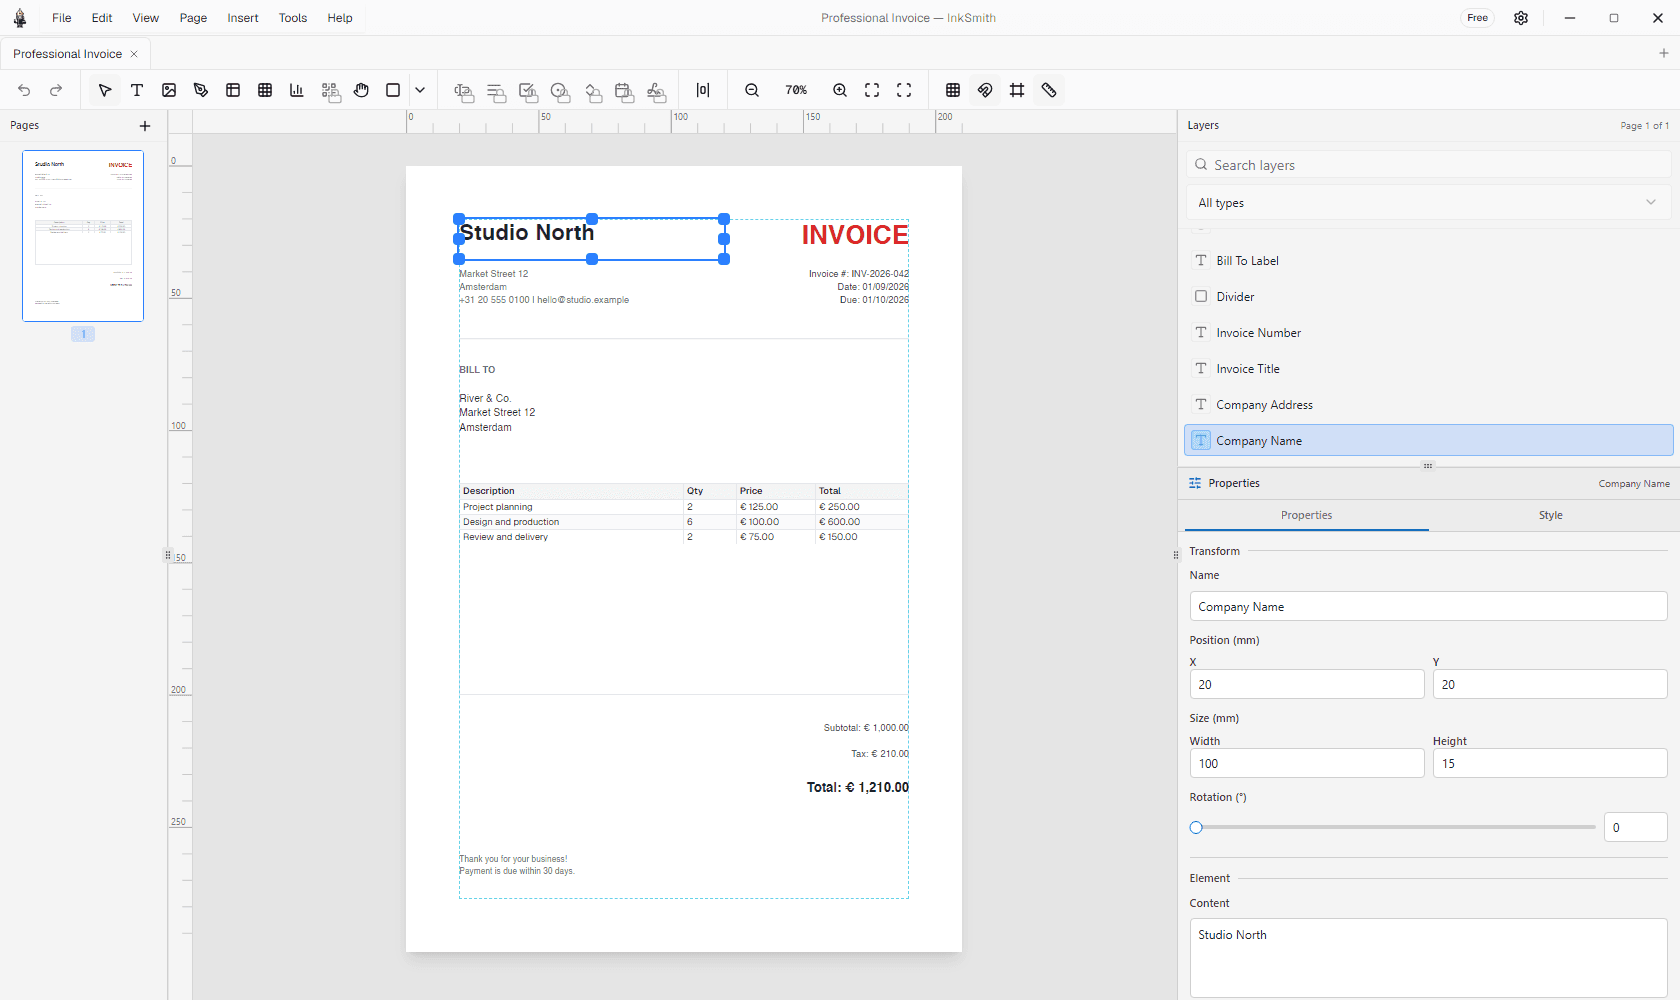Select the QR code tool

pos(330,91)
